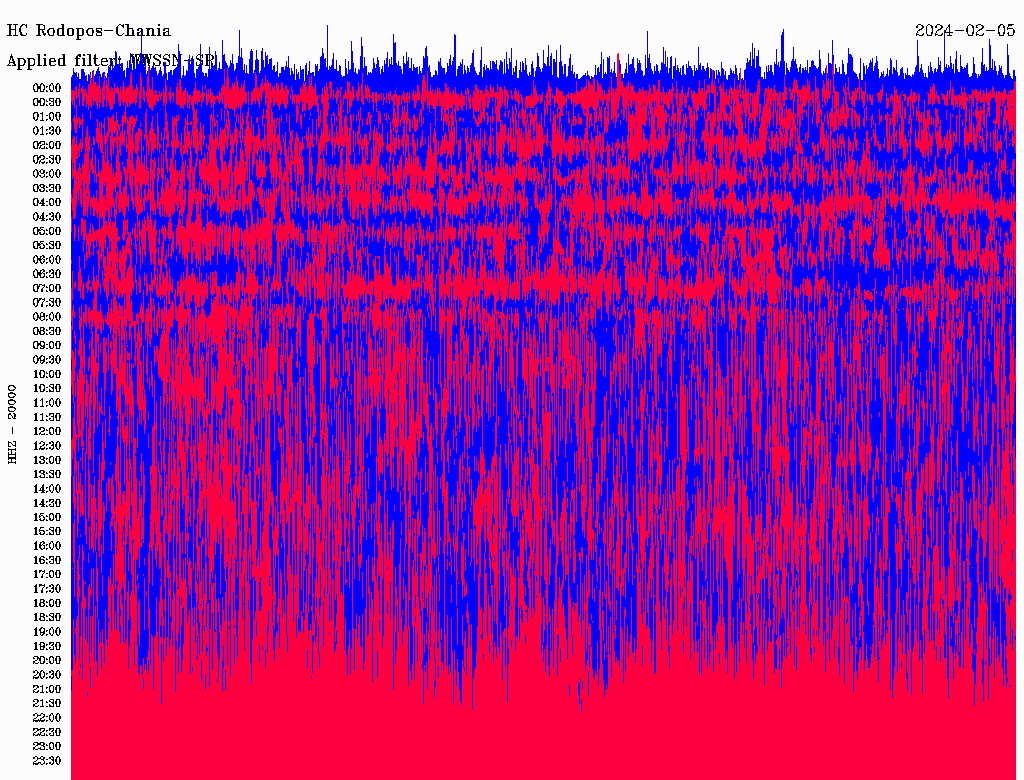Screen dimensions: 1024x780
Task: Pick the 17:00 time row label
Action: [47, 575]
